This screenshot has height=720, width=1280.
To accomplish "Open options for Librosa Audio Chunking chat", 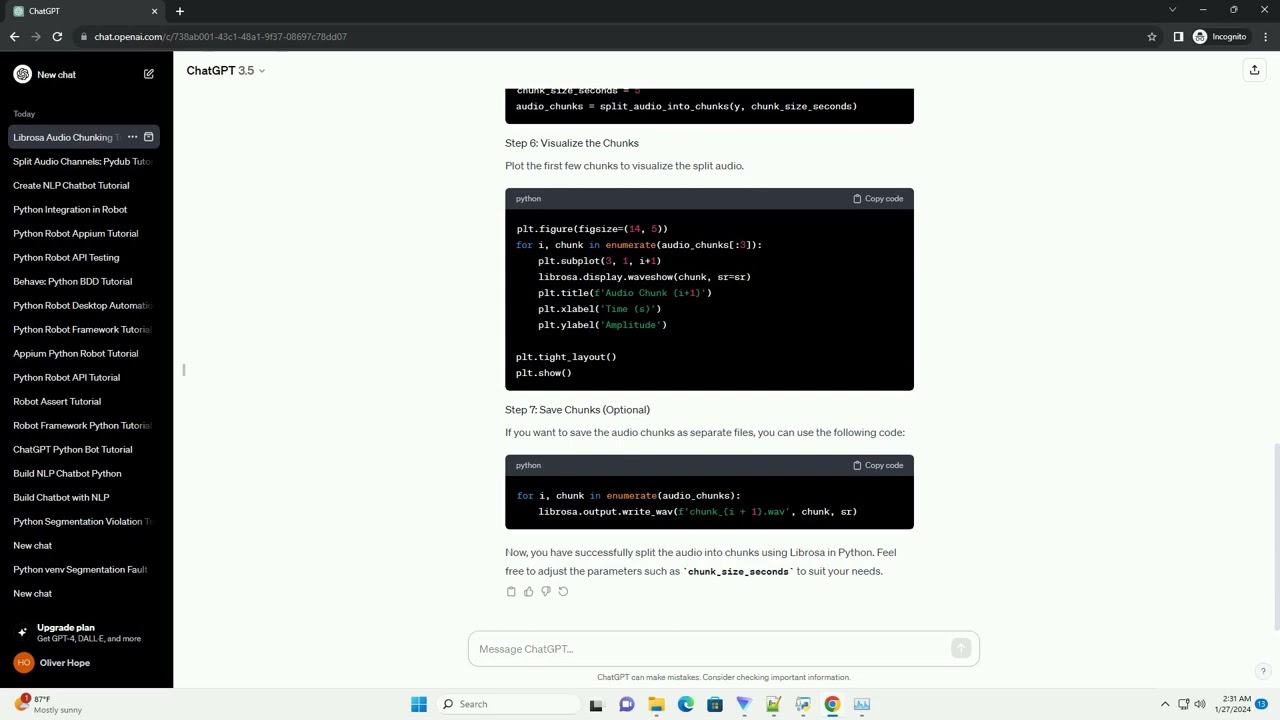I will point(132,137).
